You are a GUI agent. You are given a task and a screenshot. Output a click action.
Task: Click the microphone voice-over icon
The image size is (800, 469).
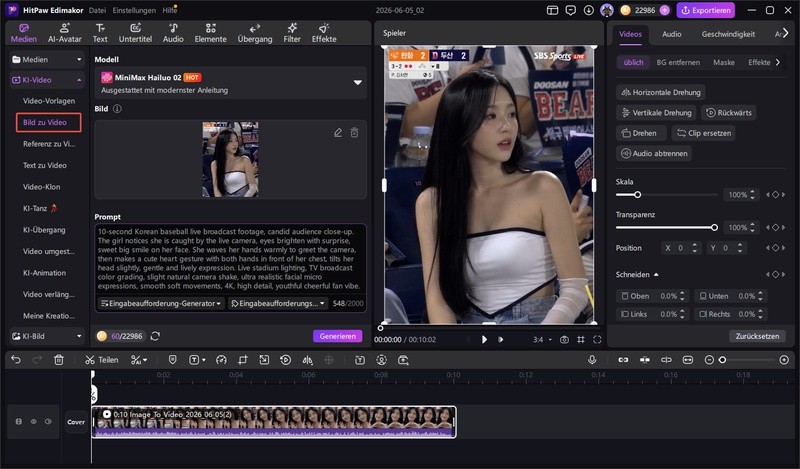tap(592, 360)
